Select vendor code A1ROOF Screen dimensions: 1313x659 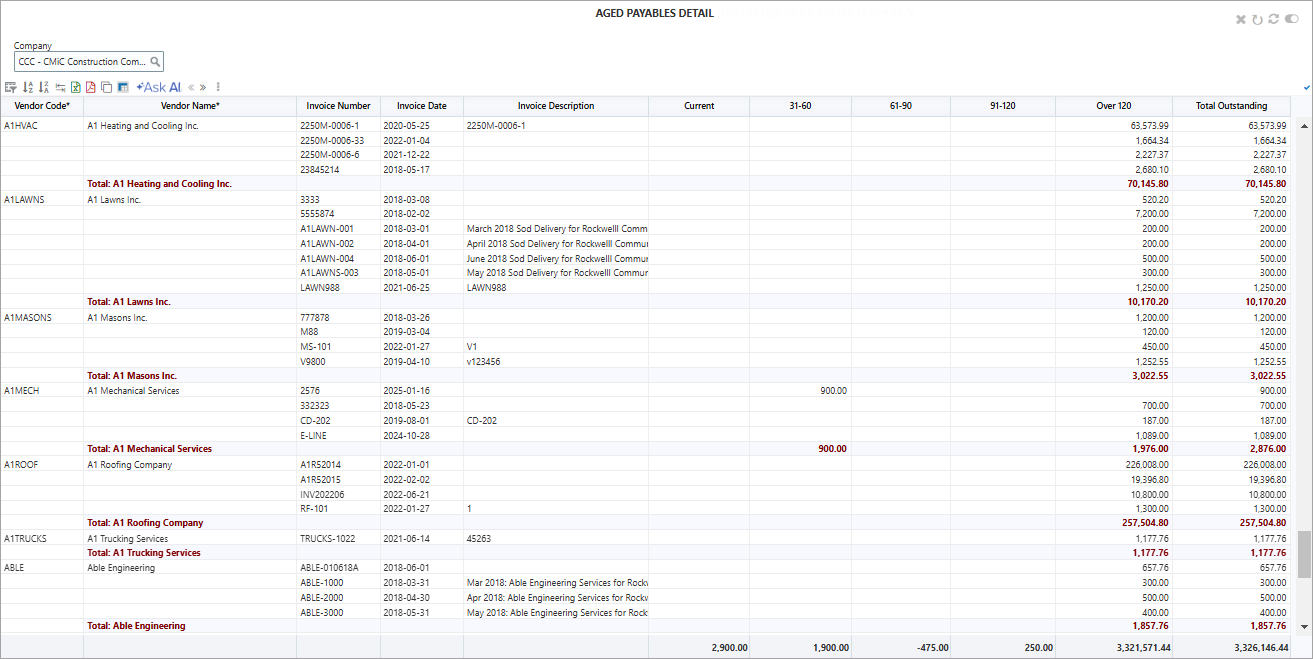coord(22,465)
